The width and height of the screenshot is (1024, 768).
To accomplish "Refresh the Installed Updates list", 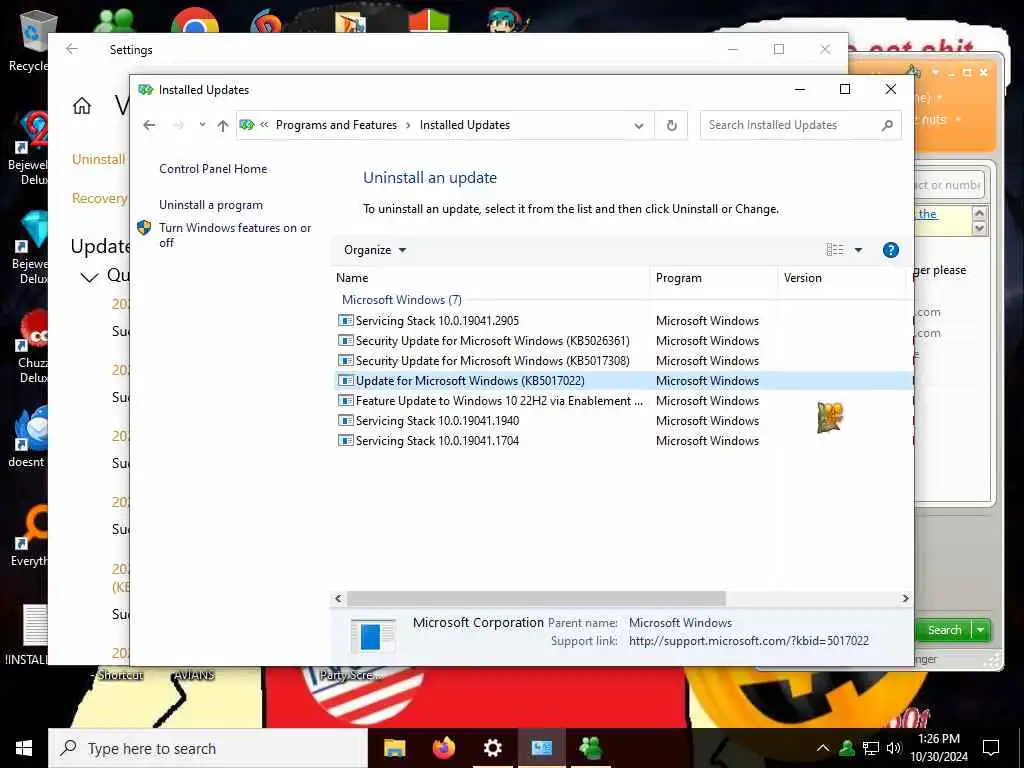I will (671, 125).
